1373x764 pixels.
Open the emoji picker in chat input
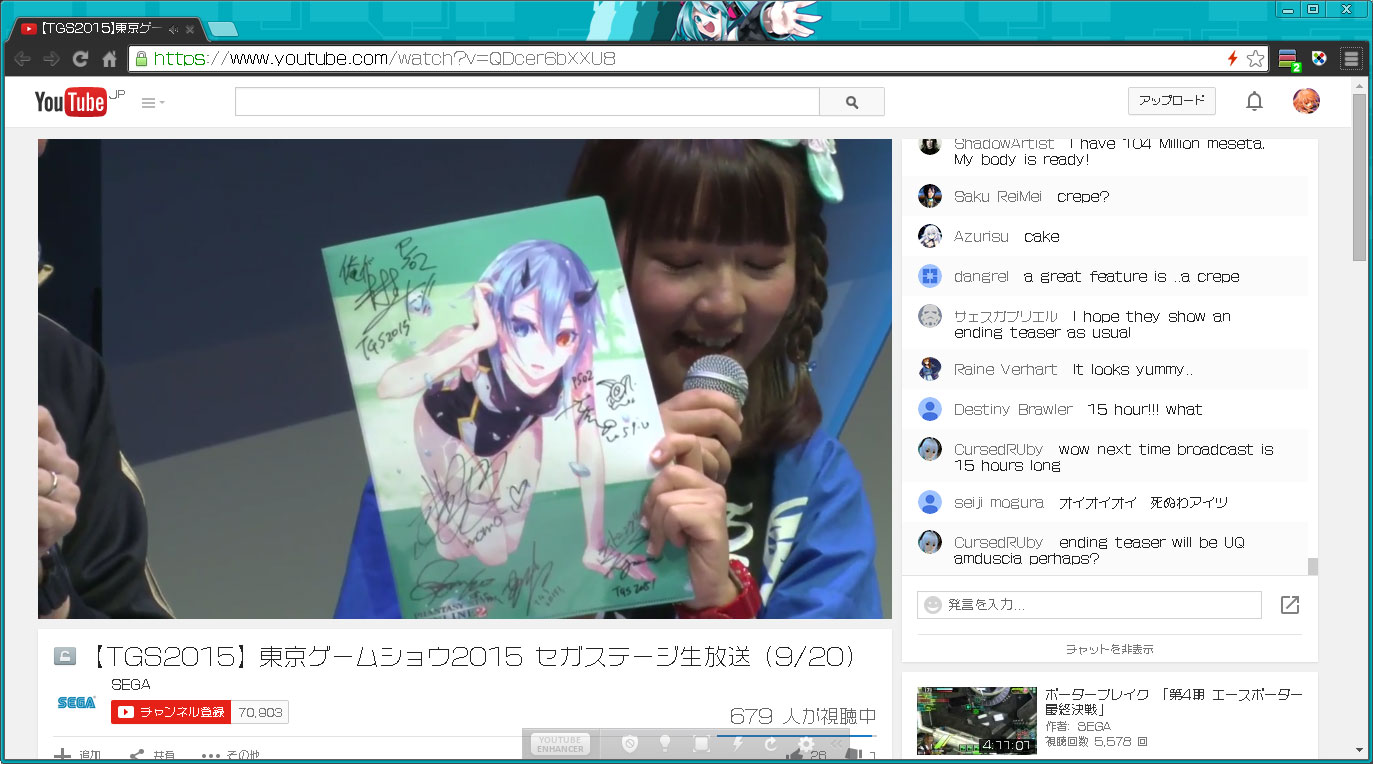click(933, 605)
